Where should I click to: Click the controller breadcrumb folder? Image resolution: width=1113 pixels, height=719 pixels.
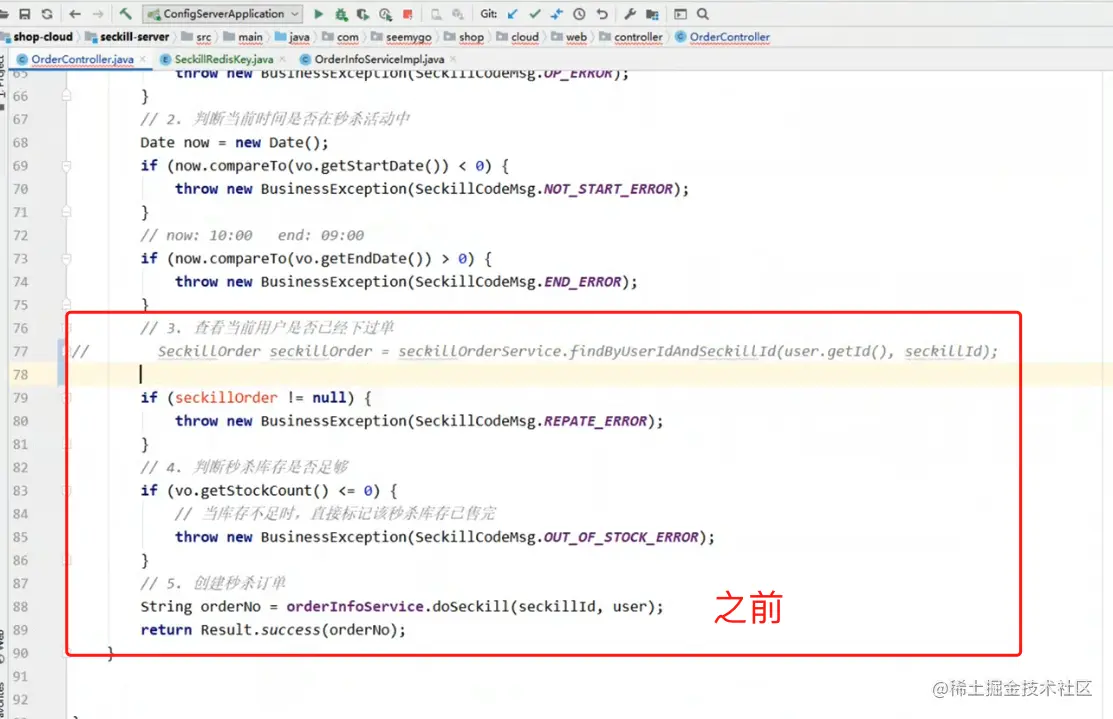631,37
